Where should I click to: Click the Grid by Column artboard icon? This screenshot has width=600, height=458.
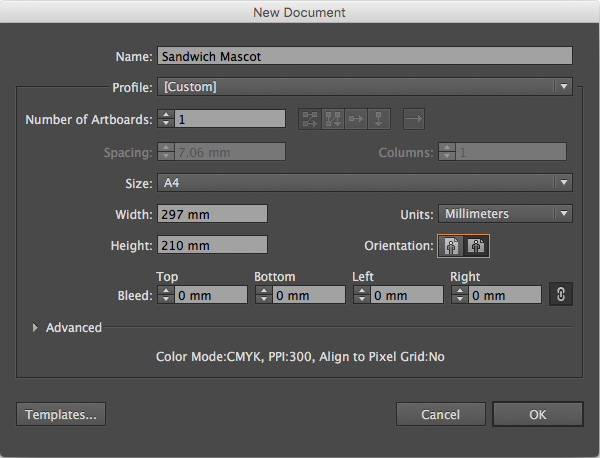[x=333, y=119]
